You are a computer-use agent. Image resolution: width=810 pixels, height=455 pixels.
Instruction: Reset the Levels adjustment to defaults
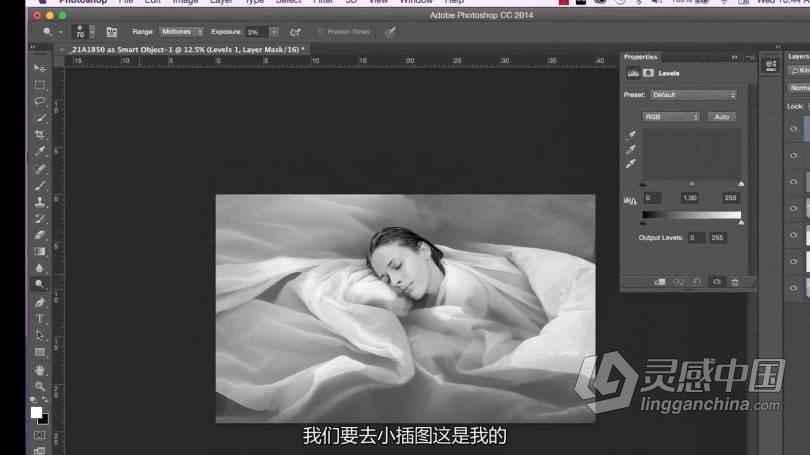pyautogui.click(x=697, y=282)
